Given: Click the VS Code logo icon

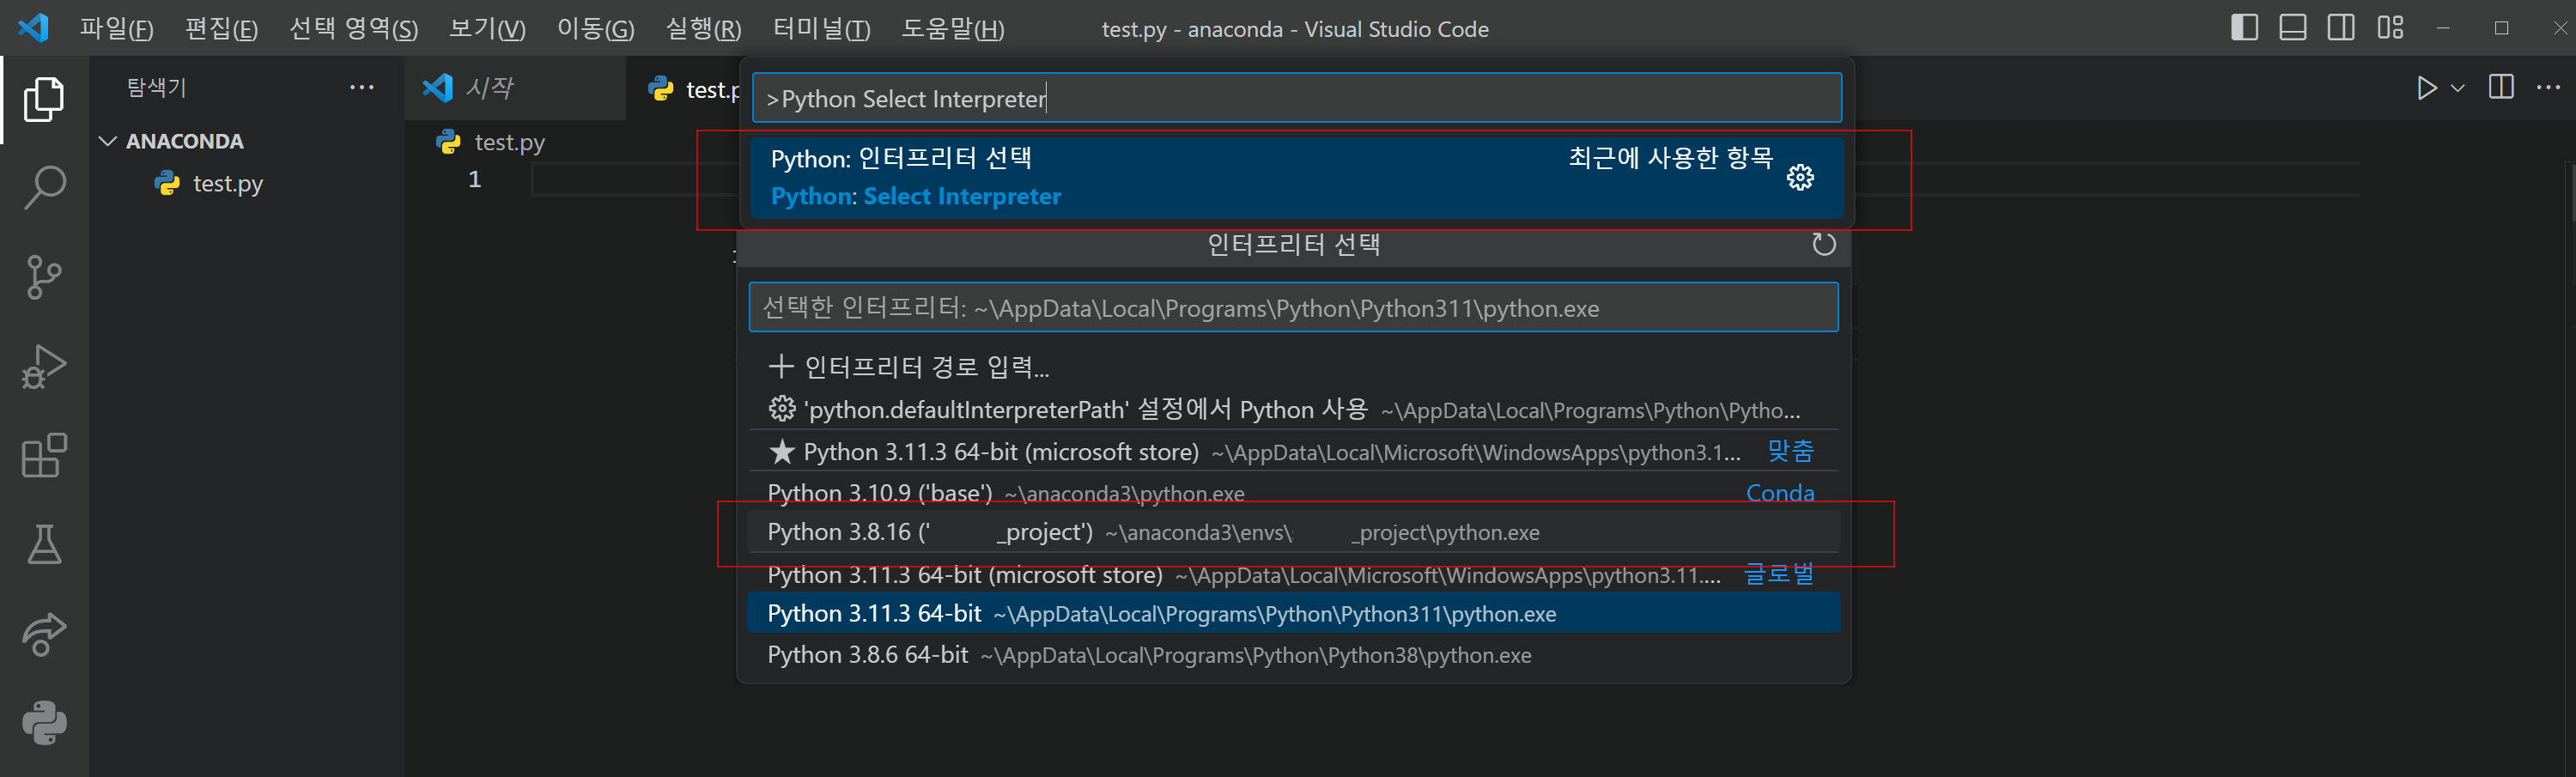Looking at the screenshot, I should (x=33, y=28).
